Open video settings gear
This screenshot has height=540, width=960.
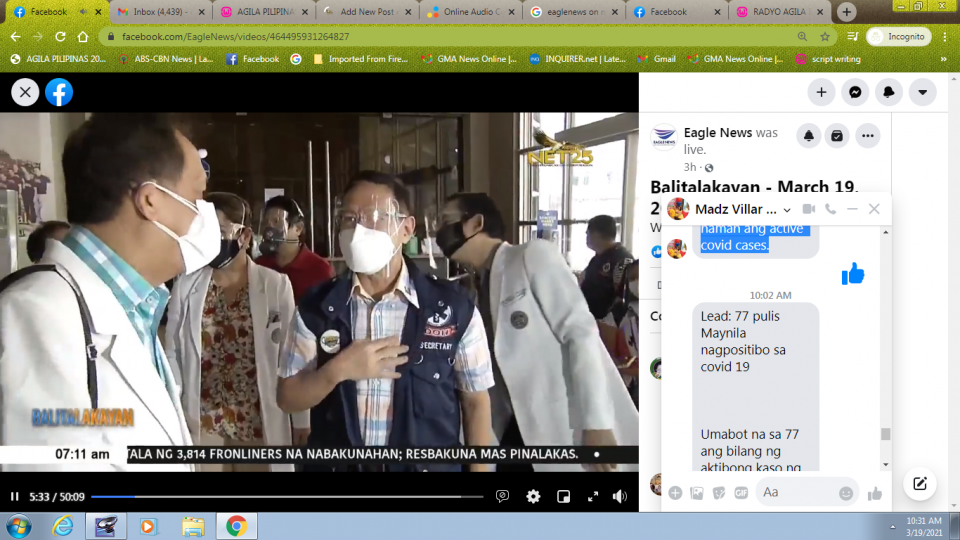533,496
